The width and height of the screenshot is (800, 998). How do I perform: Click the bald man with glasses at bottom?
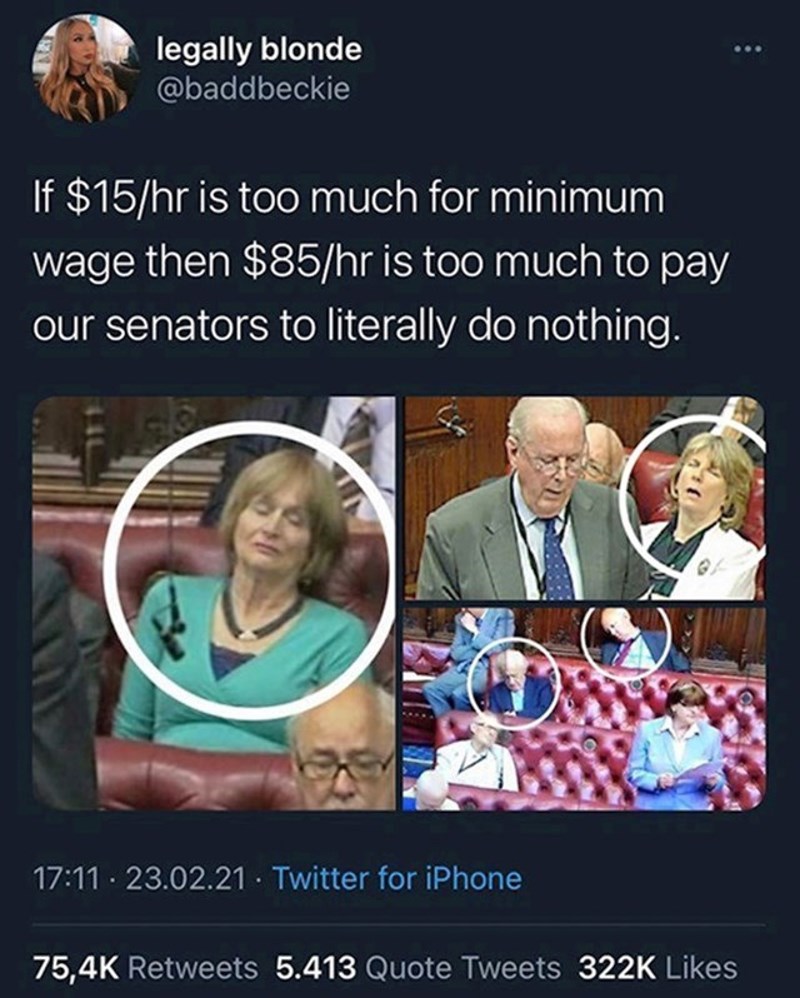click(x=340, y=751)
